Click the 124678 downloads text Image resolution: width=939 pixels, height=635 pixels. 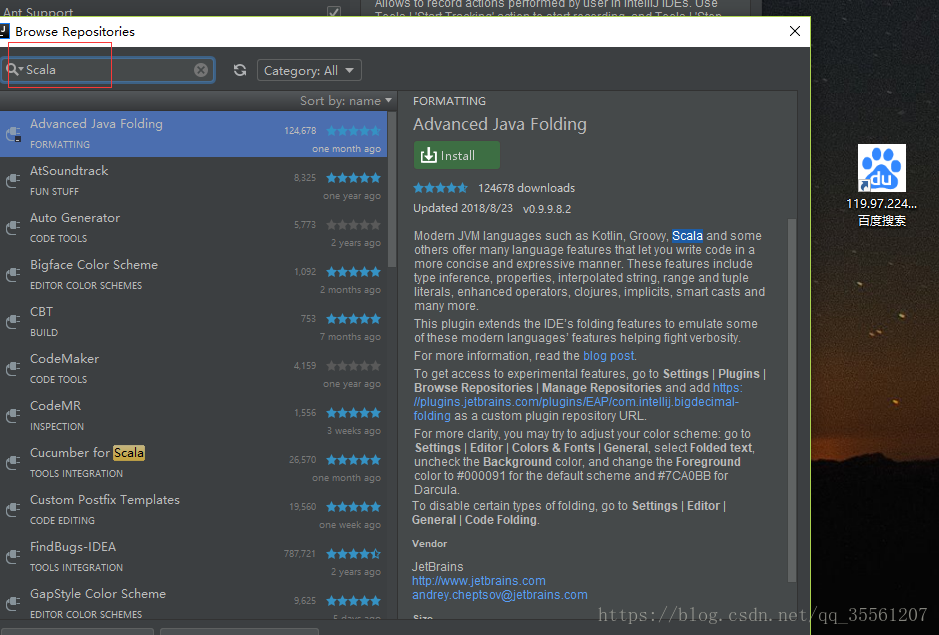coord(526,188)
